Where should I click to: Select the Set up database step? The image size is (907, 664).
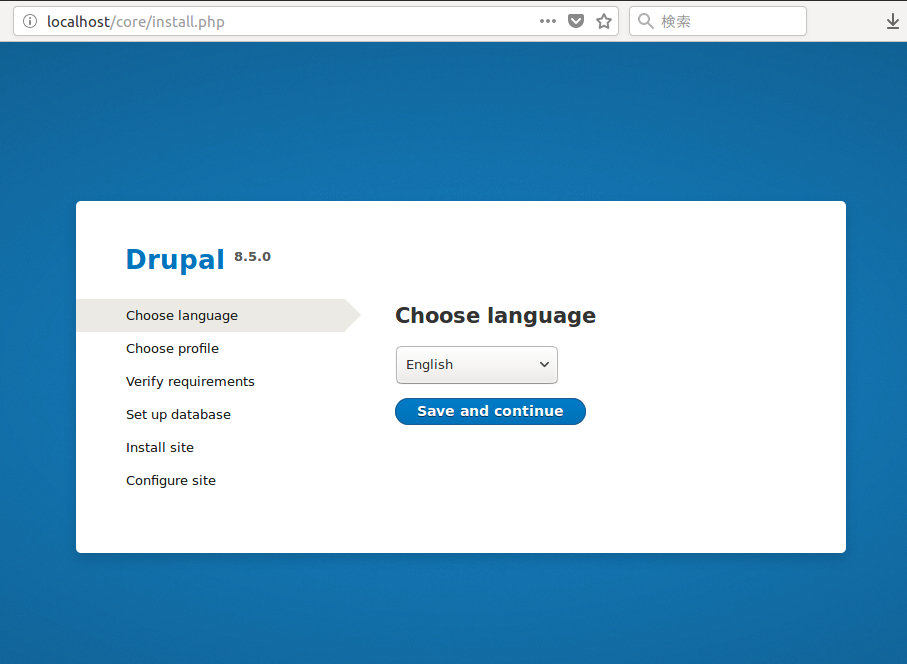178,414
